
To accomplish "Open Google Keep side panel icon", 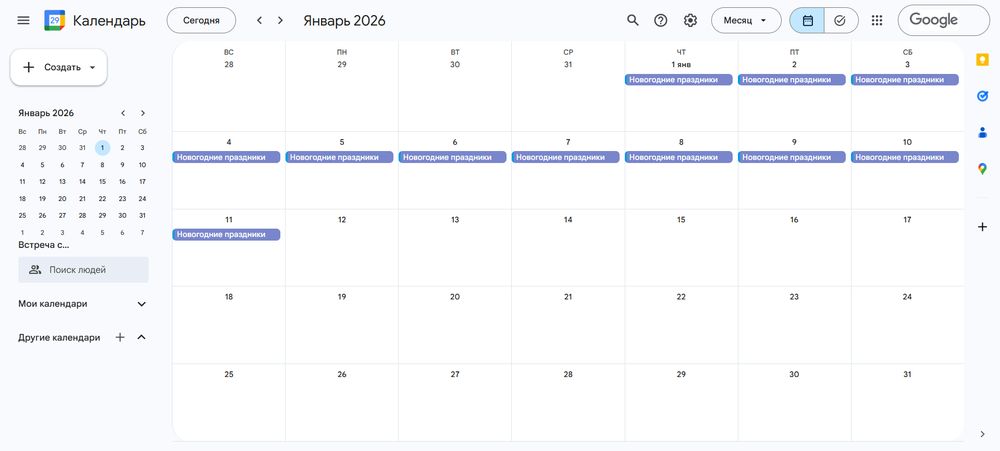I will 982,60.
